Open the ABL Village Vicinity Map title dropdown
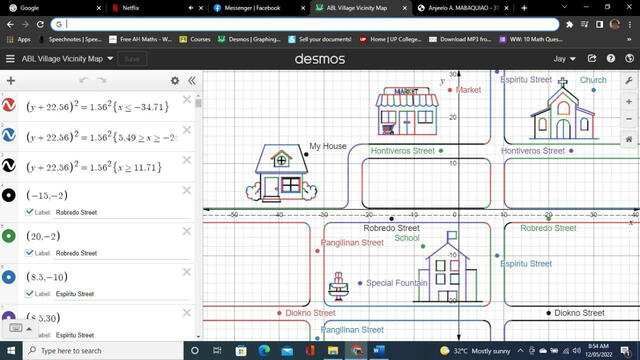The width and height of the screenshot is (640, 360). click(x=110, y=59)
